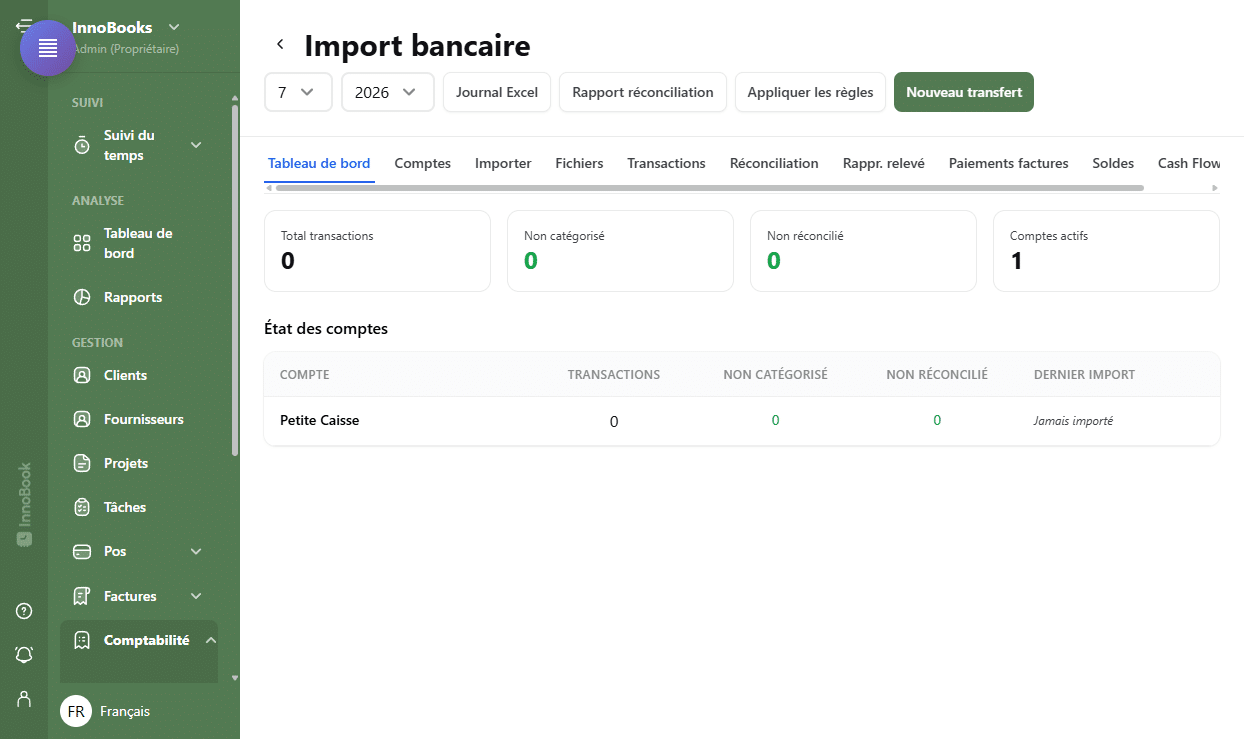The width and height of the screenshot is (1244, 739).
Task: Click the DERNIER IMPORT column header
Action: click(x=1084, y=375)
